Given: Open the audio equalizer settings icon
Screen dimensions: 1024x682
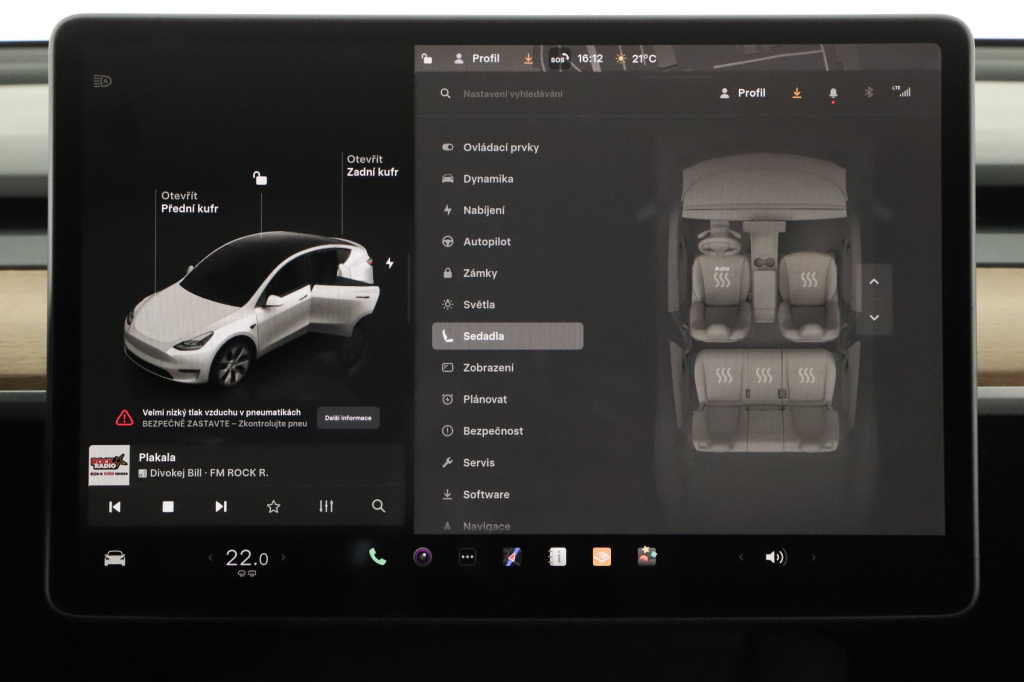Looking at the screenshot, I should (x=327, y=506).
